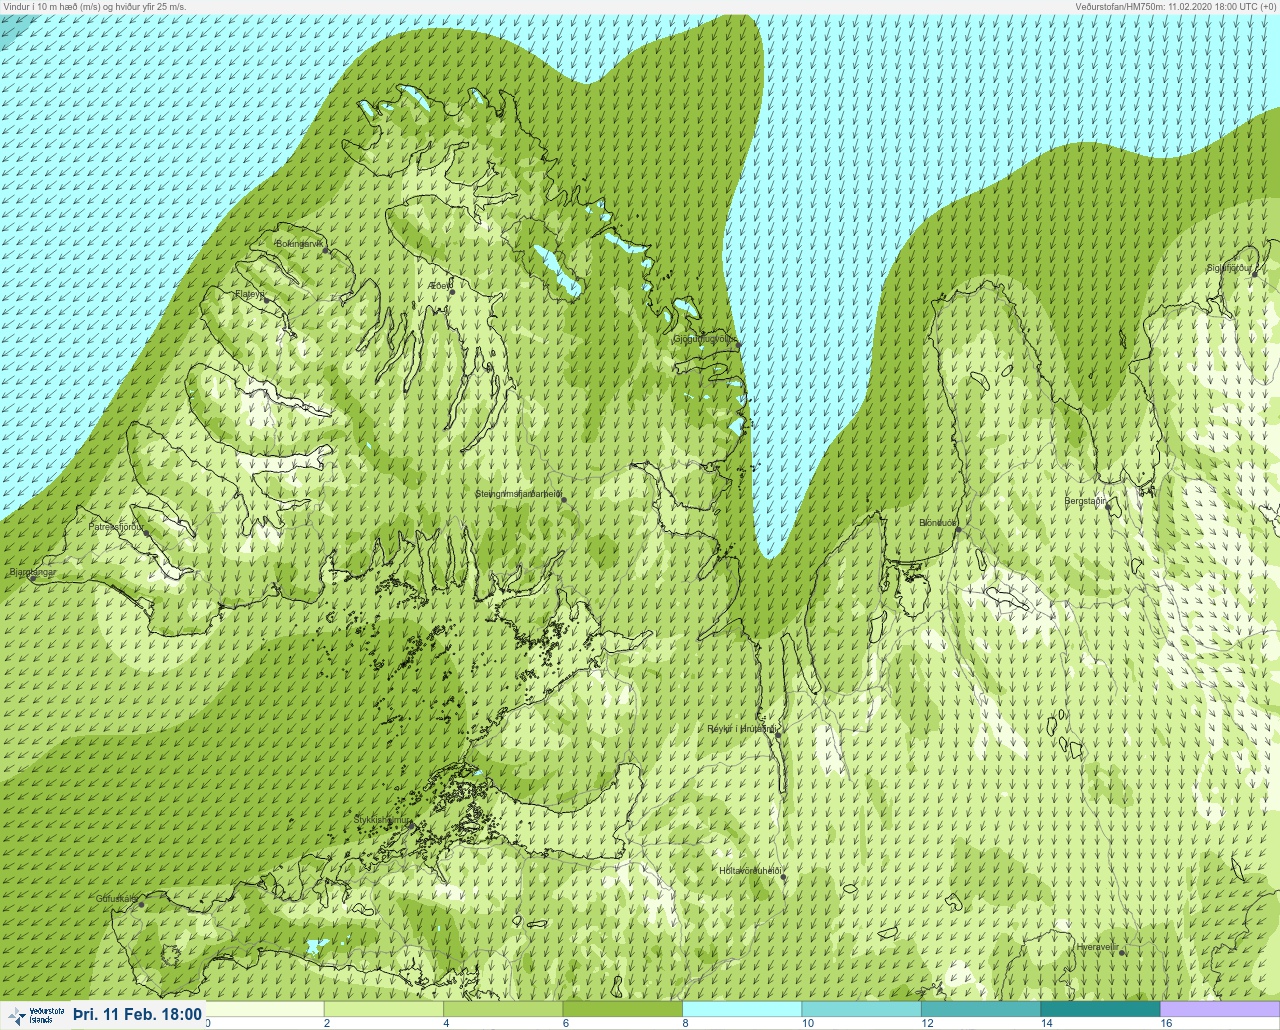
Task: Click the Gufuskálar place label
Action: click(116, 898)
